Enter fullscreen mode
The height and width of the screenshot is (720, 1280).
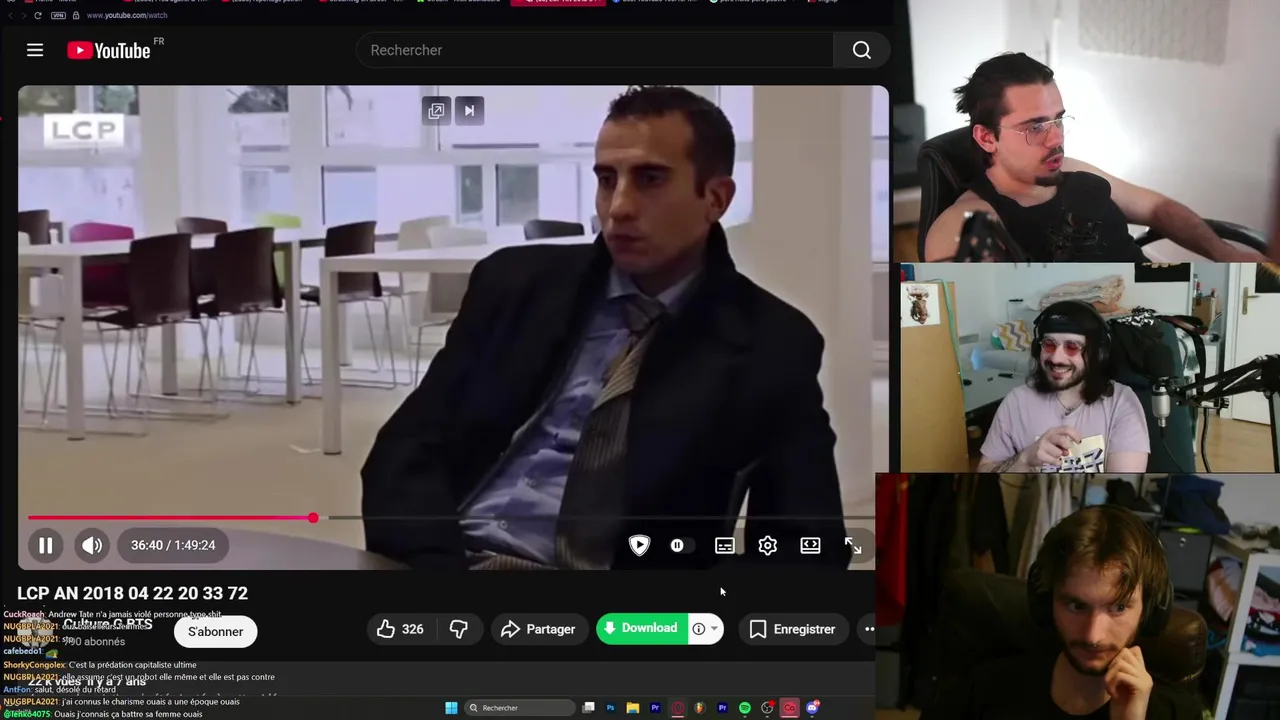coord(853,545)
